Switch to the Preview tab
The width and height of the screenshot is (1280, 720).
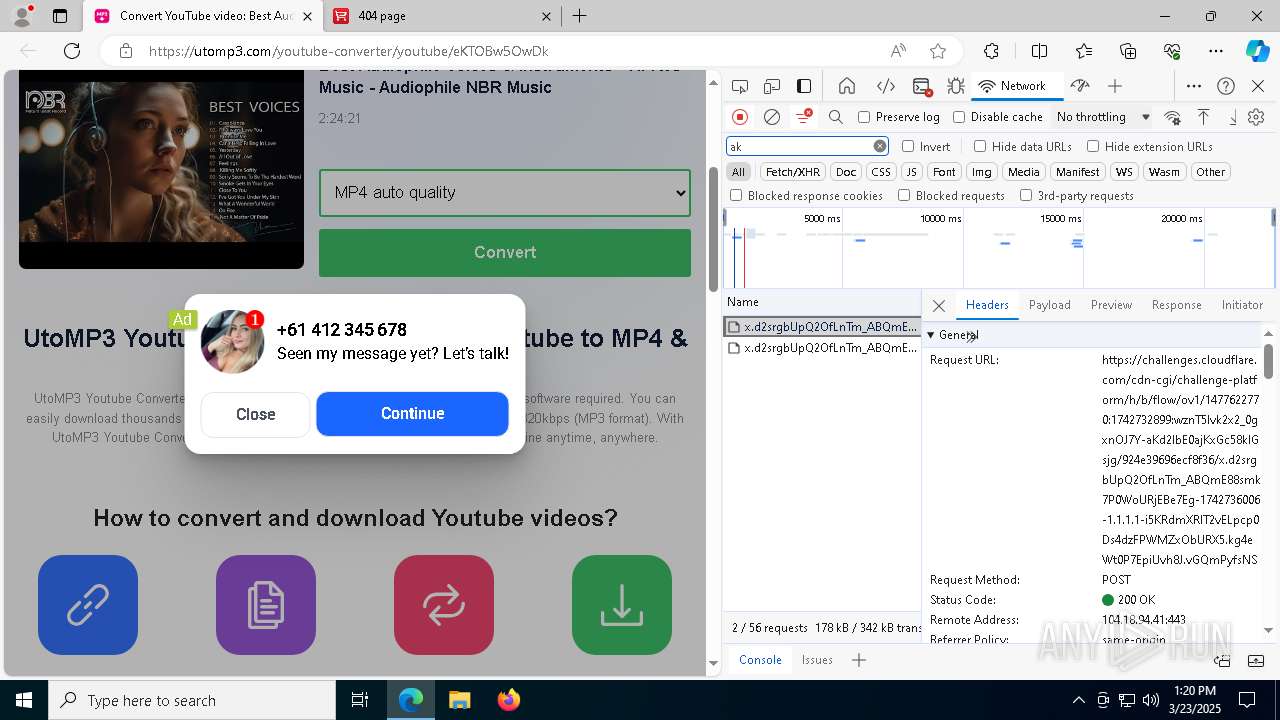point(1111,305)
